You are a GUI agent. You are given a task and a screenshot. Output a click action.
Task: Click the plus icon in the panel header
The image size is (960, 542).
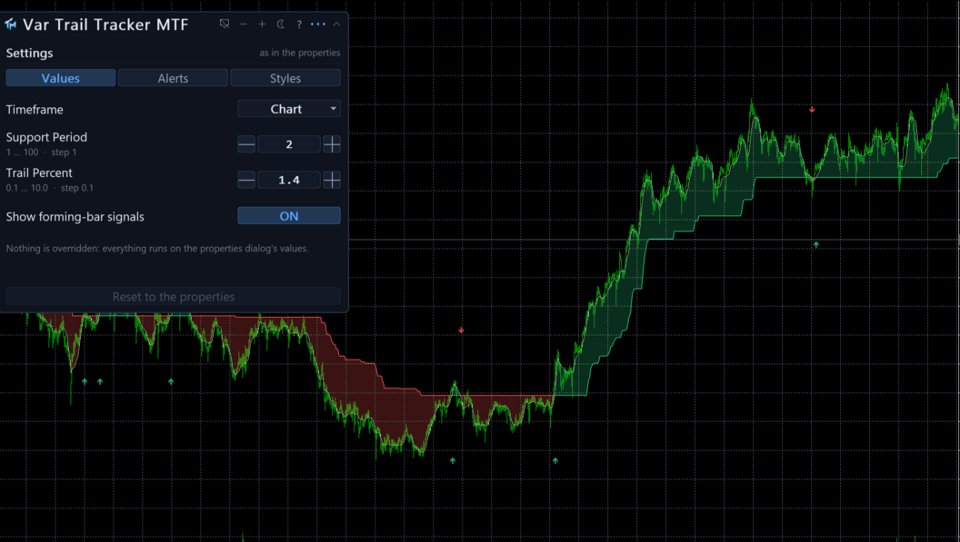[x=262, y=24]
